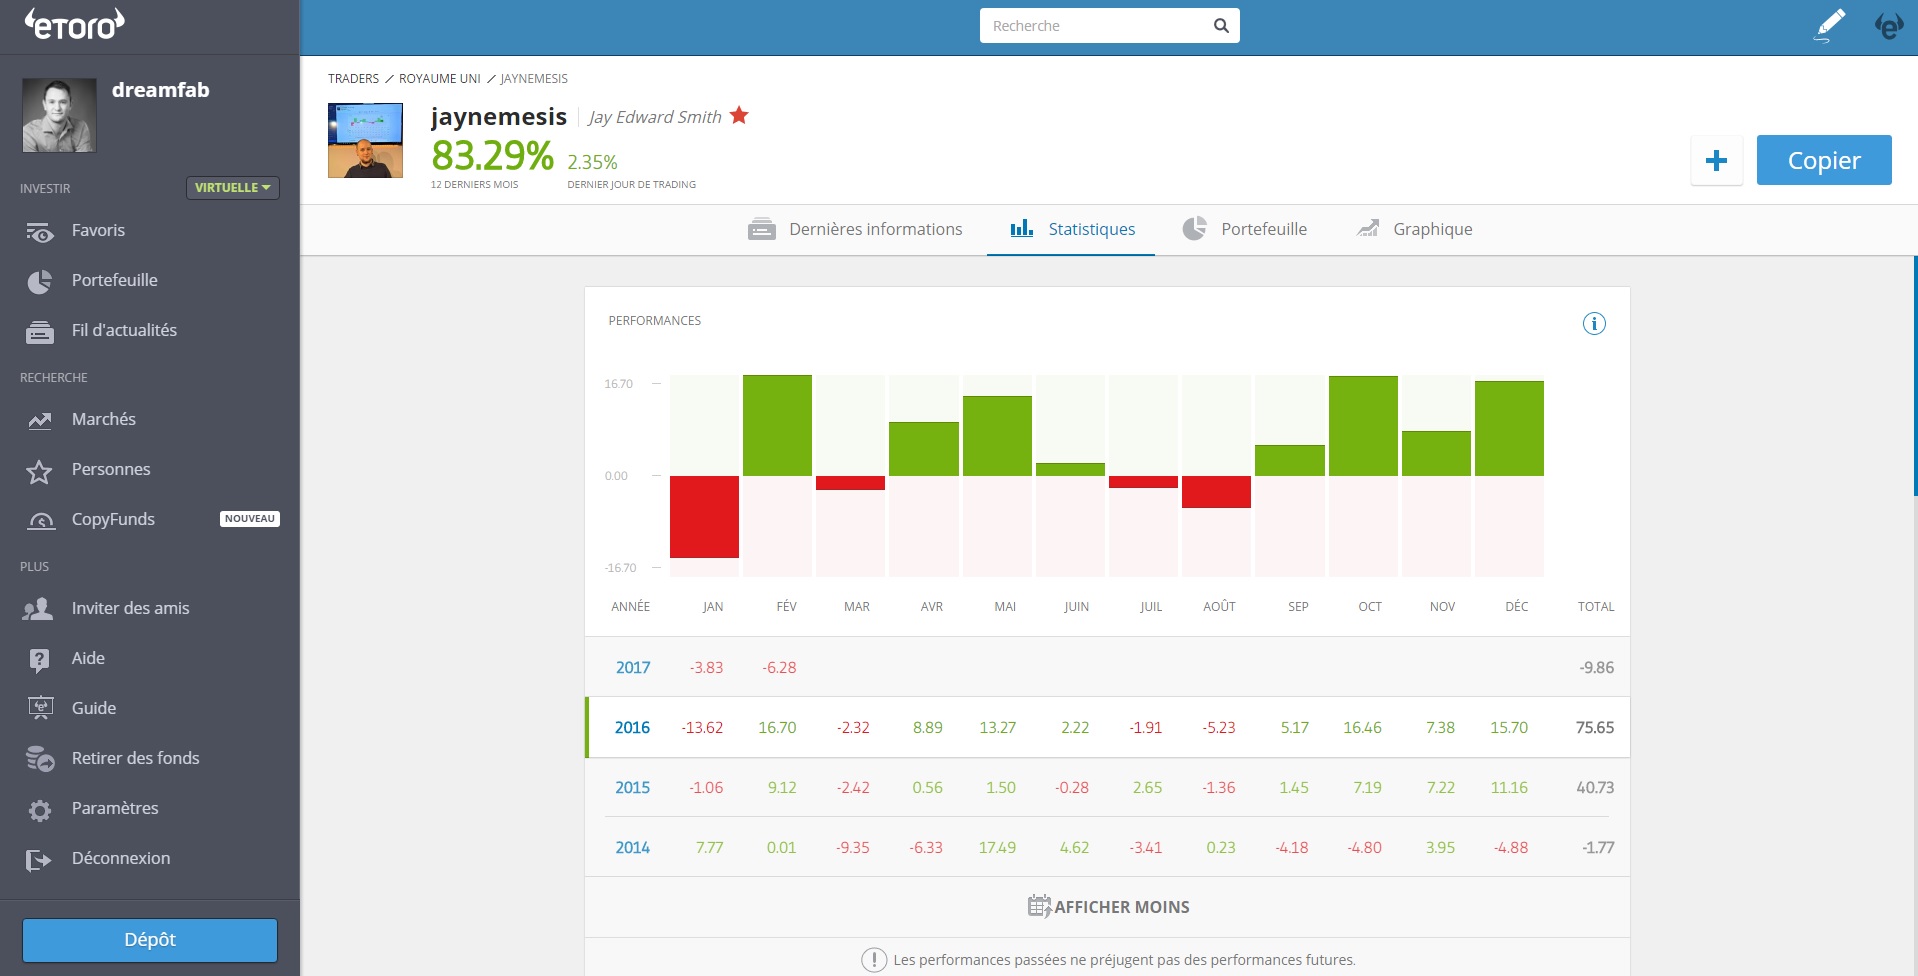
Task: Click the red favorite star beside Jay Edward Smith
Action: [x=739, y=116]
